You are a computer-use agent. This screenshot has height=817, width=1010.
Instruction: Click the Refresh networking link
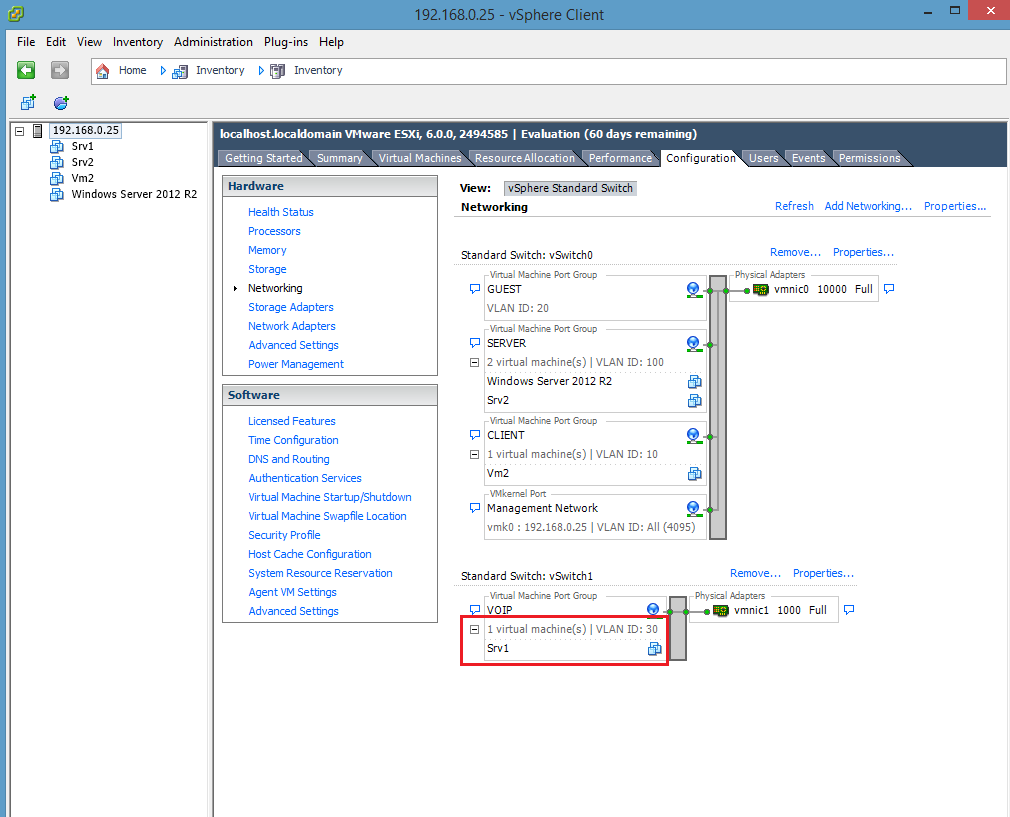tap(794, 206)
